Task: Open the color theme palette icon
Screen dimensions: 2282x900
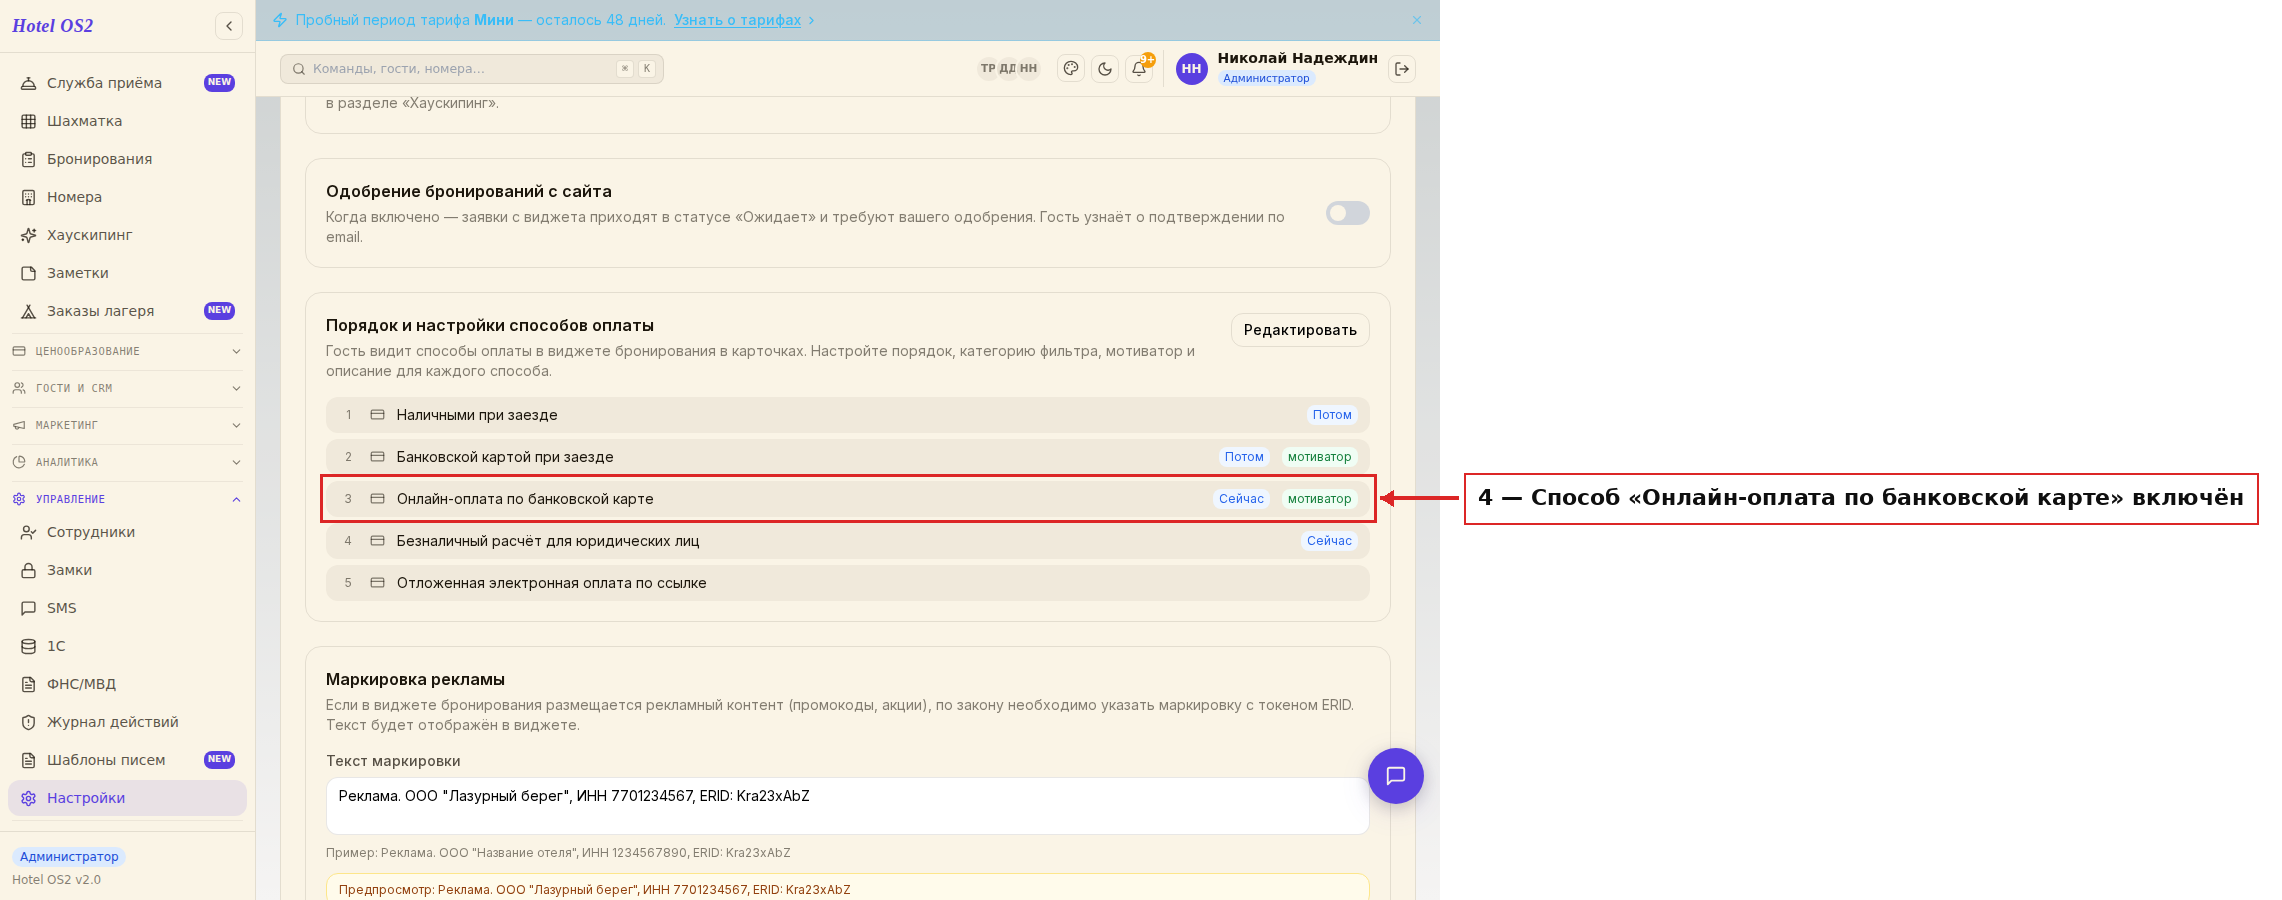Action: pos(1071,69)
